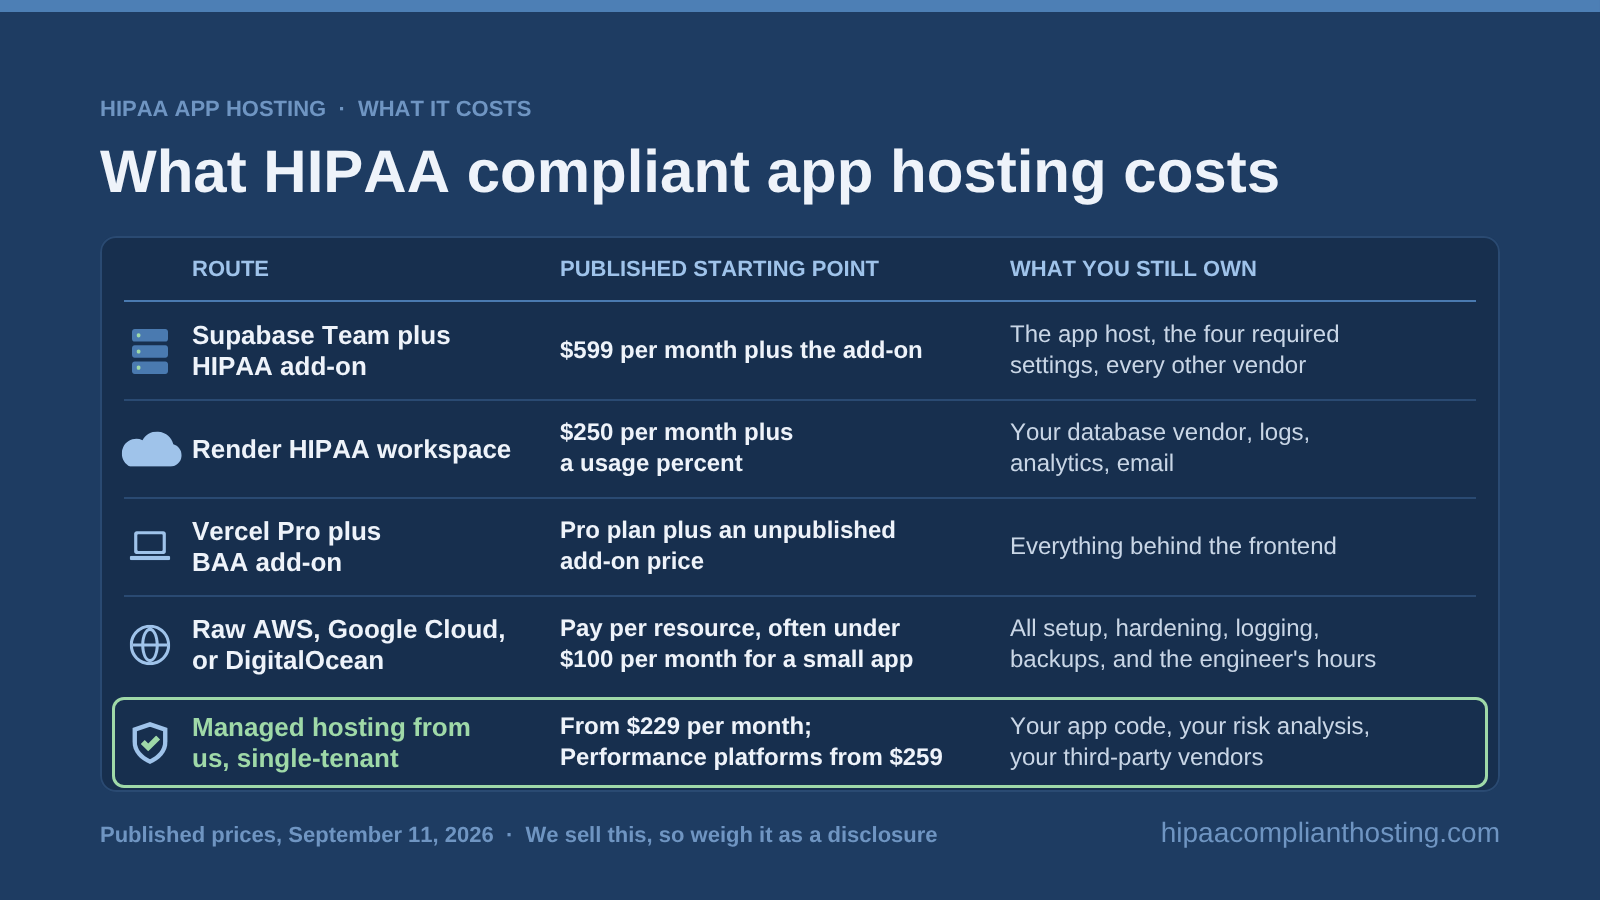Click the PUBLISHED STARTING POINT column header

(x=719, y=269)
